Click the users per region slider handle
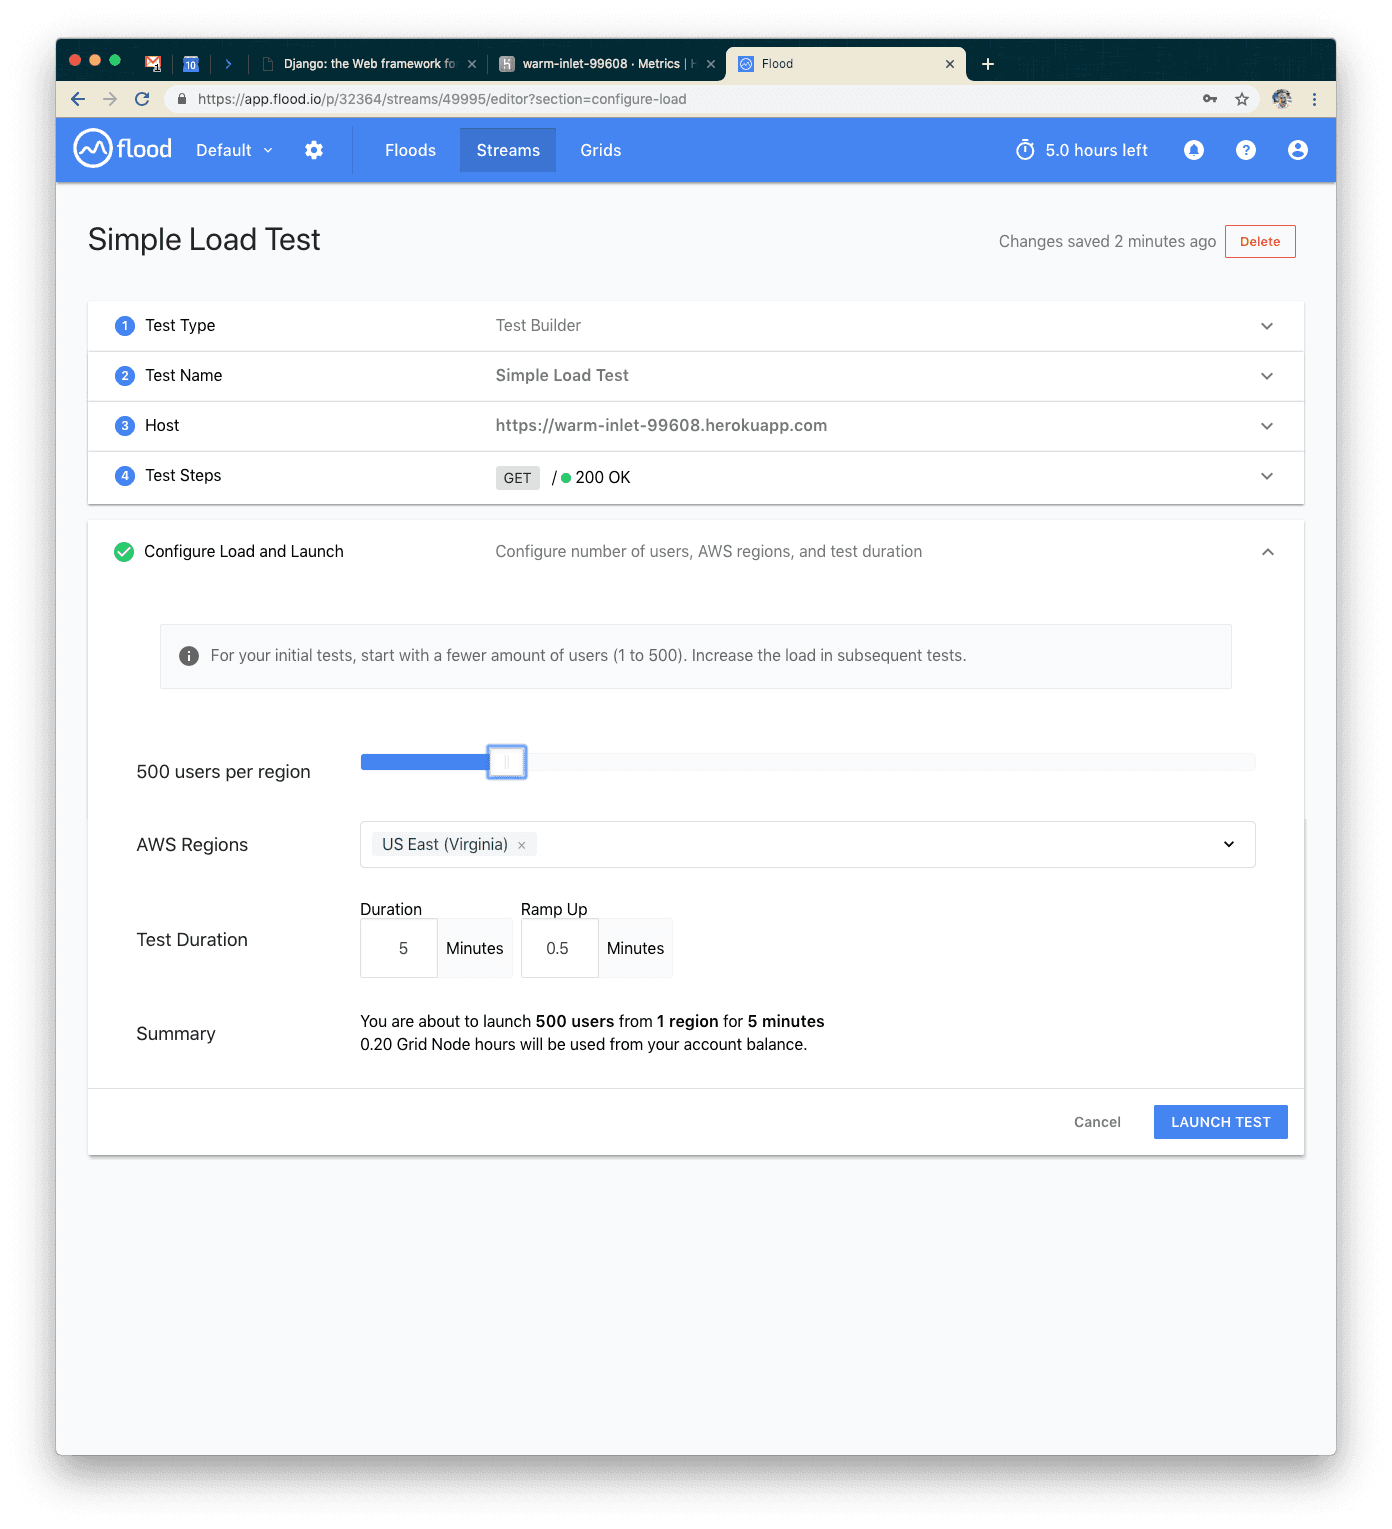 (507, 762)
